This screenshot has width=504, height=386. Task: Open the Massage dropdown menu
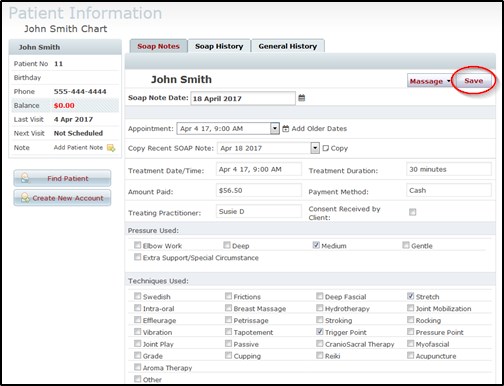coord(430,81)
